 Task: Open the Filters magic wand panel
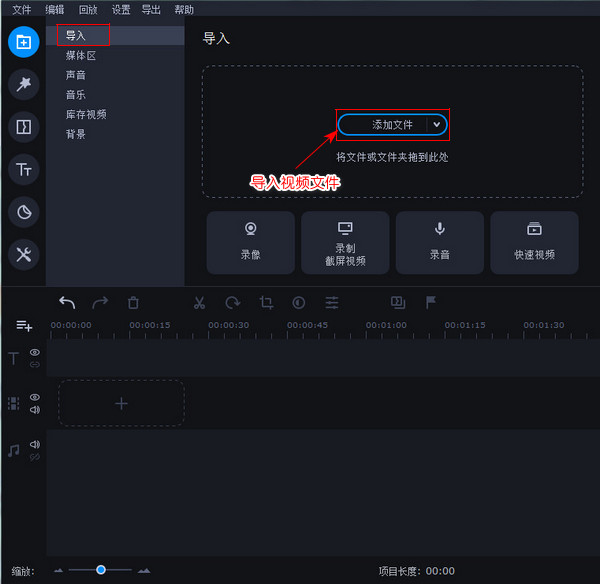point(23,85)
